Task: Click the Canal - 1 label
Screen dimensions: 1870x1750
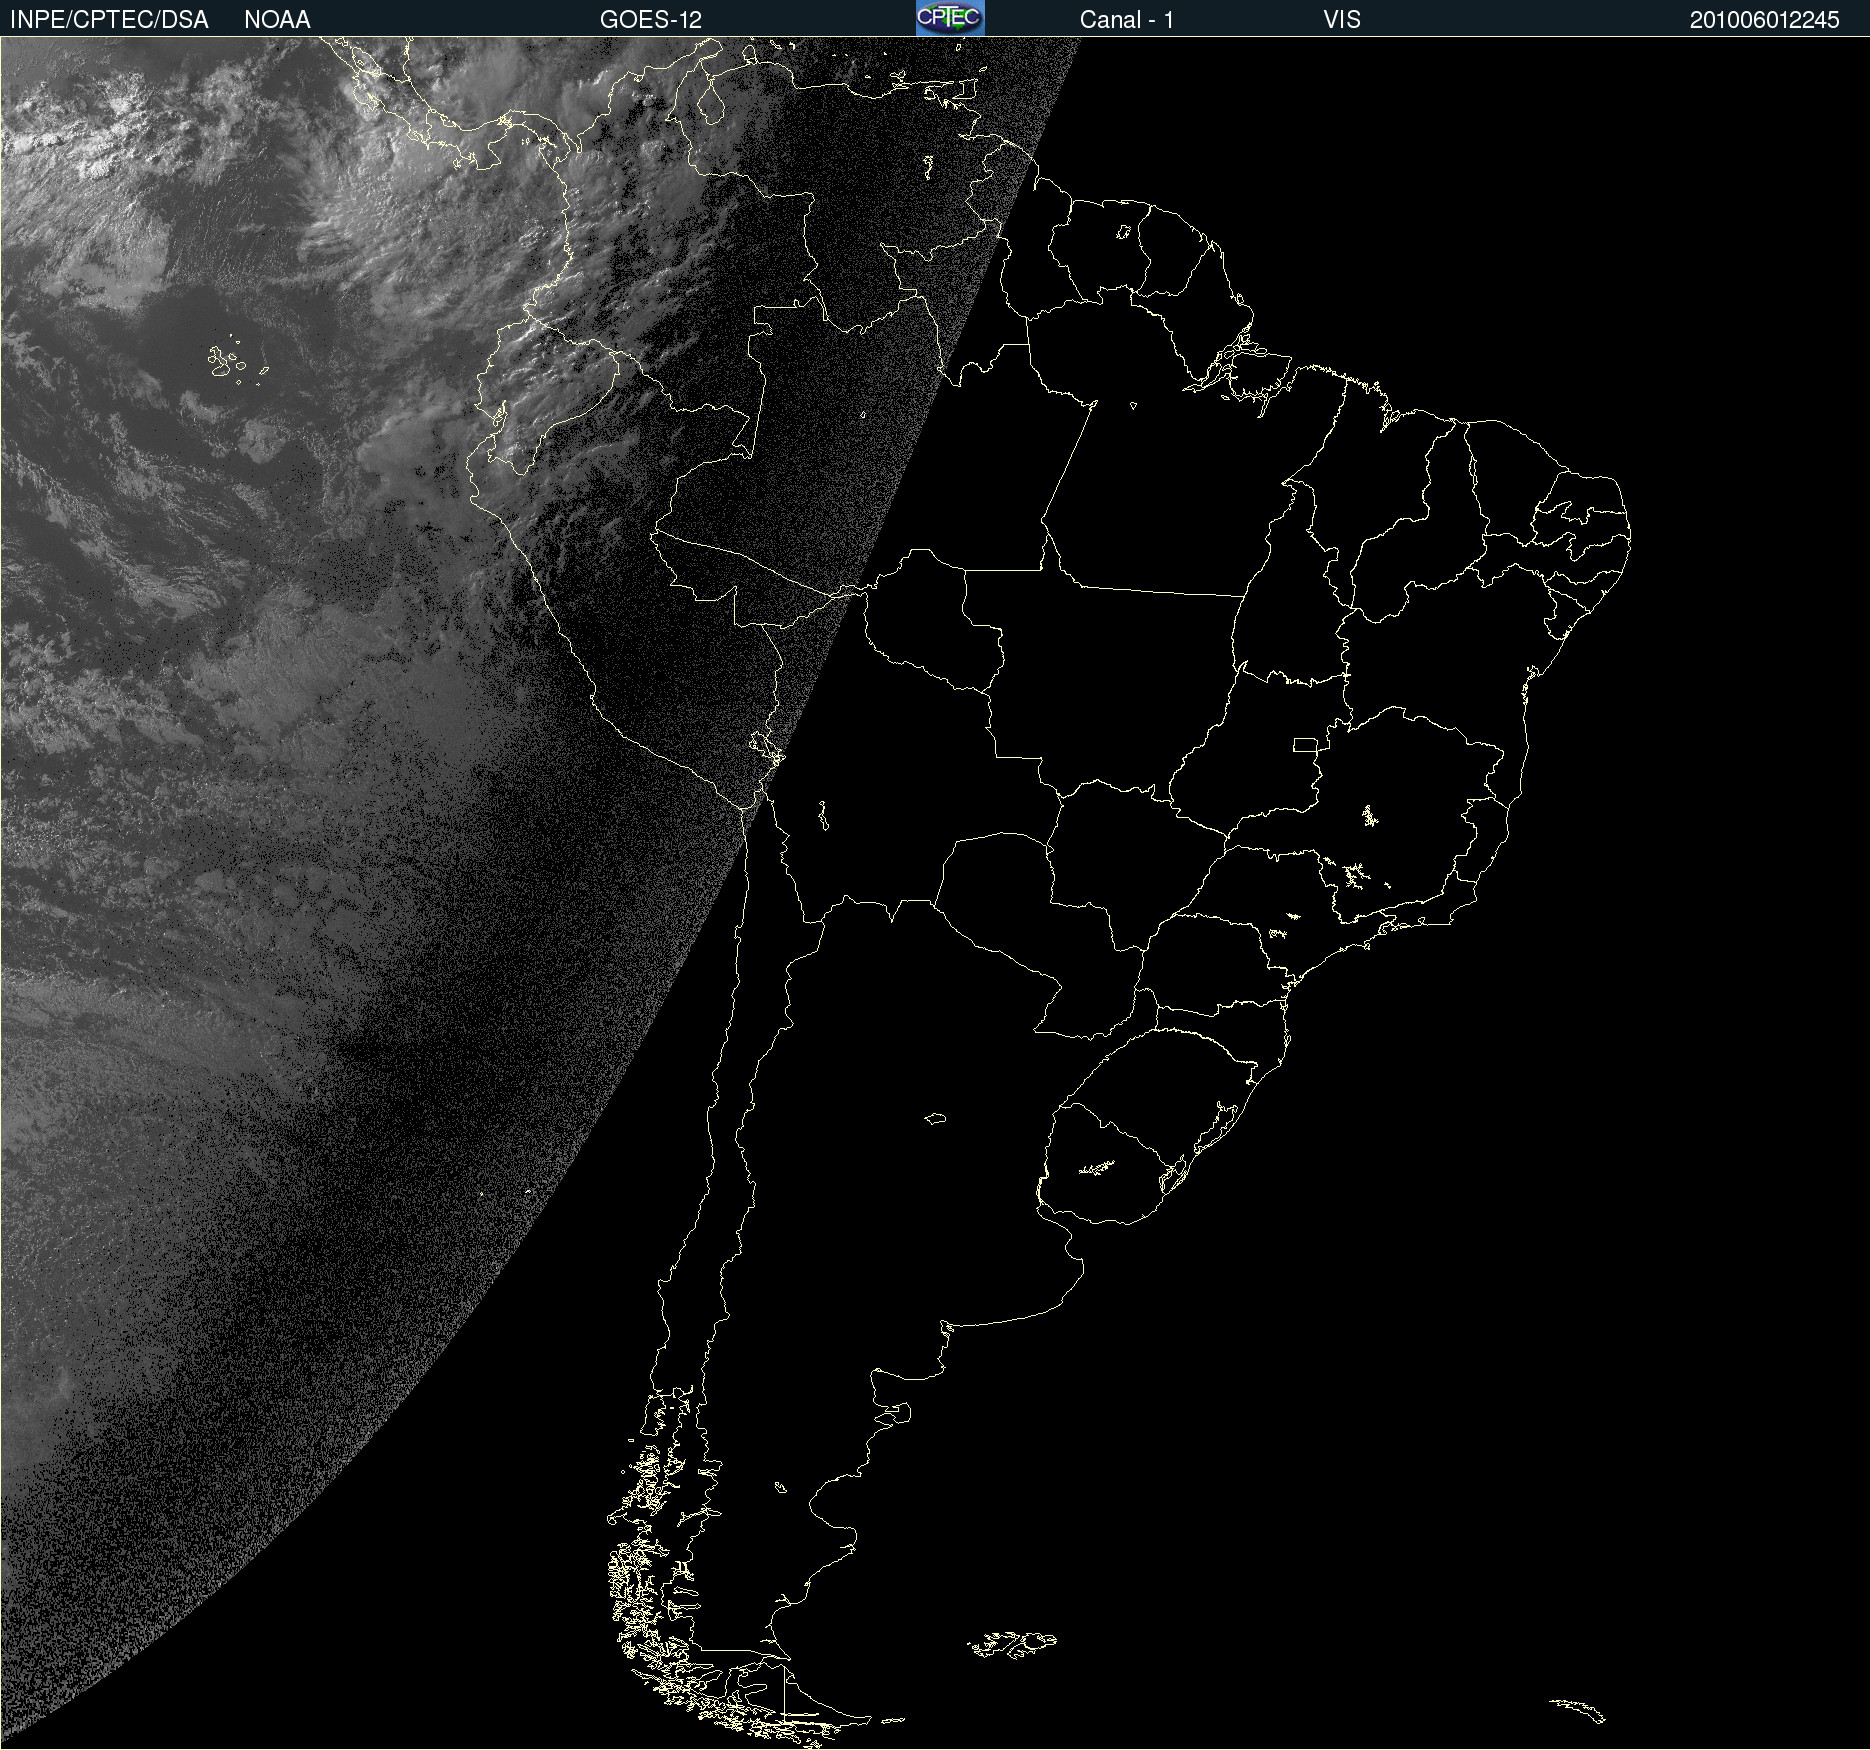Action: [x=1126, y=20]
